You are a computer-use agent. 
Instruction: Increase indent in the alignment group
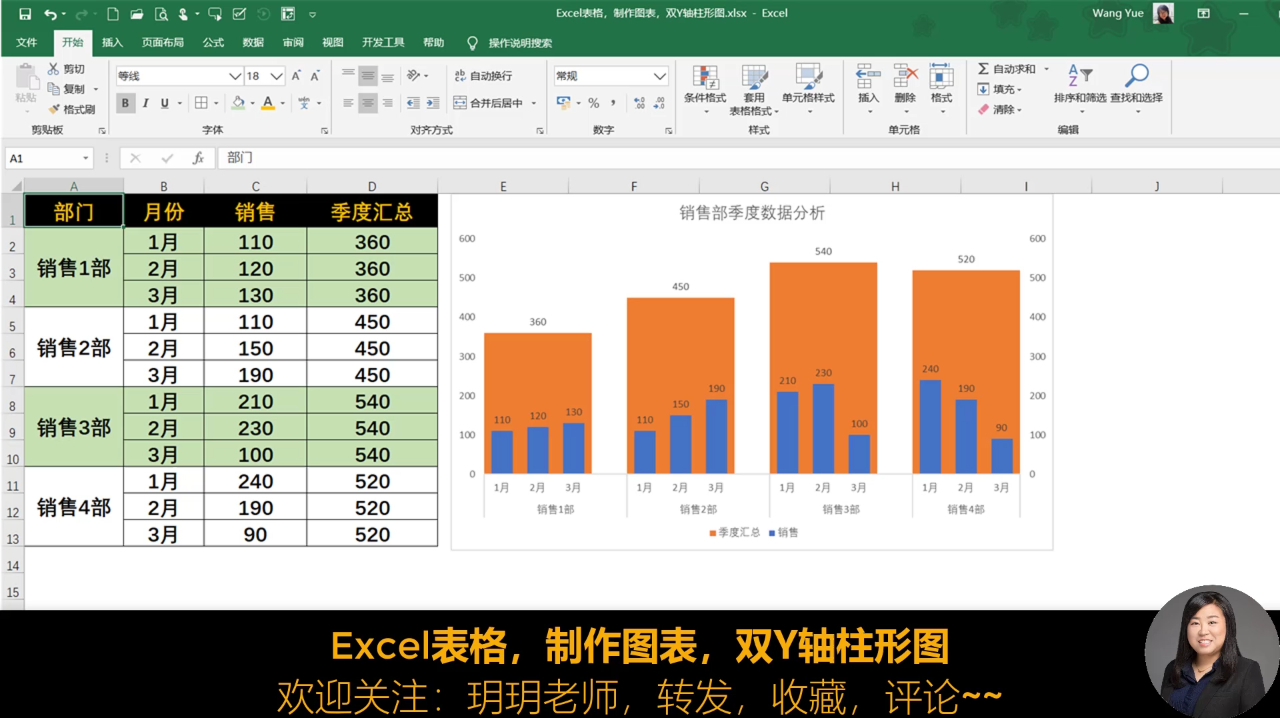431,103
